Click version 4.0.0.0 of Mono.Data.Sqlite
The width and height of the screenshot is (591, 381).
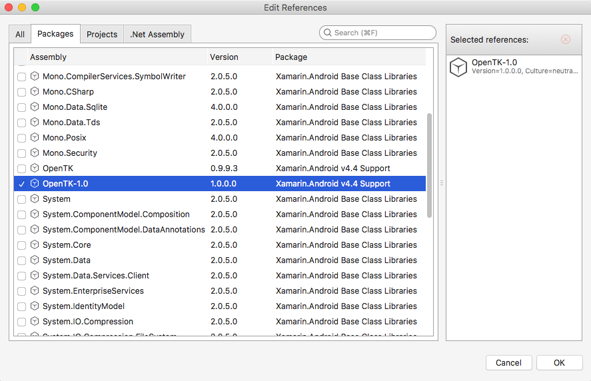(x=224, y=107)
